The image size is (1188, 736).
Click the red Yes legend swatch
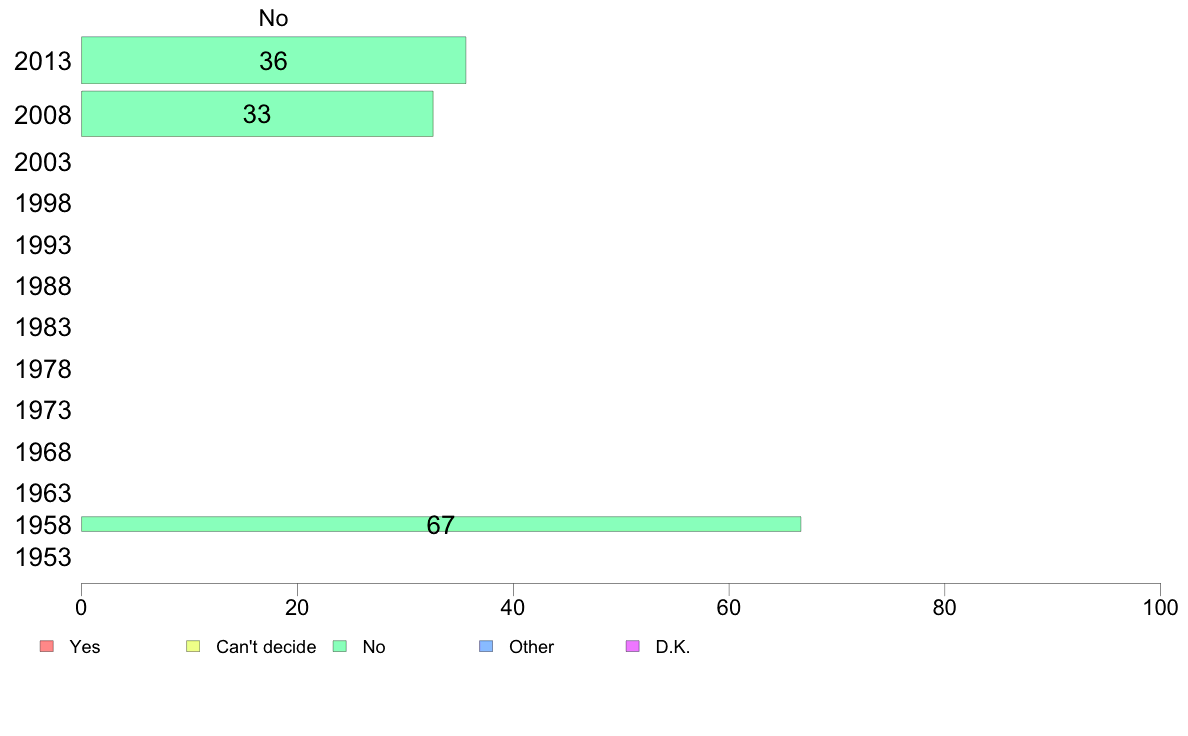click(x=47, y=646)
